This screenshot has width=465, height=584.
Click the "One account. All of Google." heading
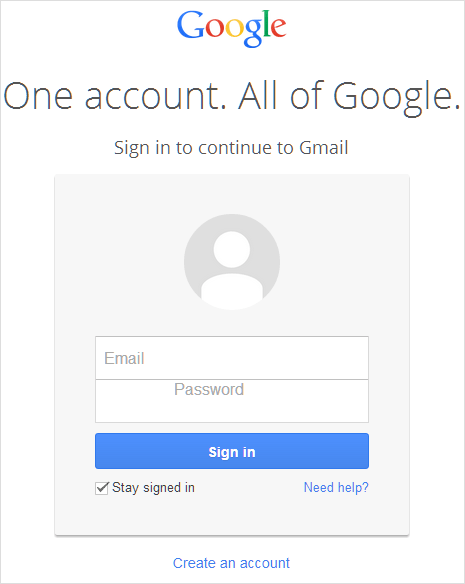[x=232, y=97]
